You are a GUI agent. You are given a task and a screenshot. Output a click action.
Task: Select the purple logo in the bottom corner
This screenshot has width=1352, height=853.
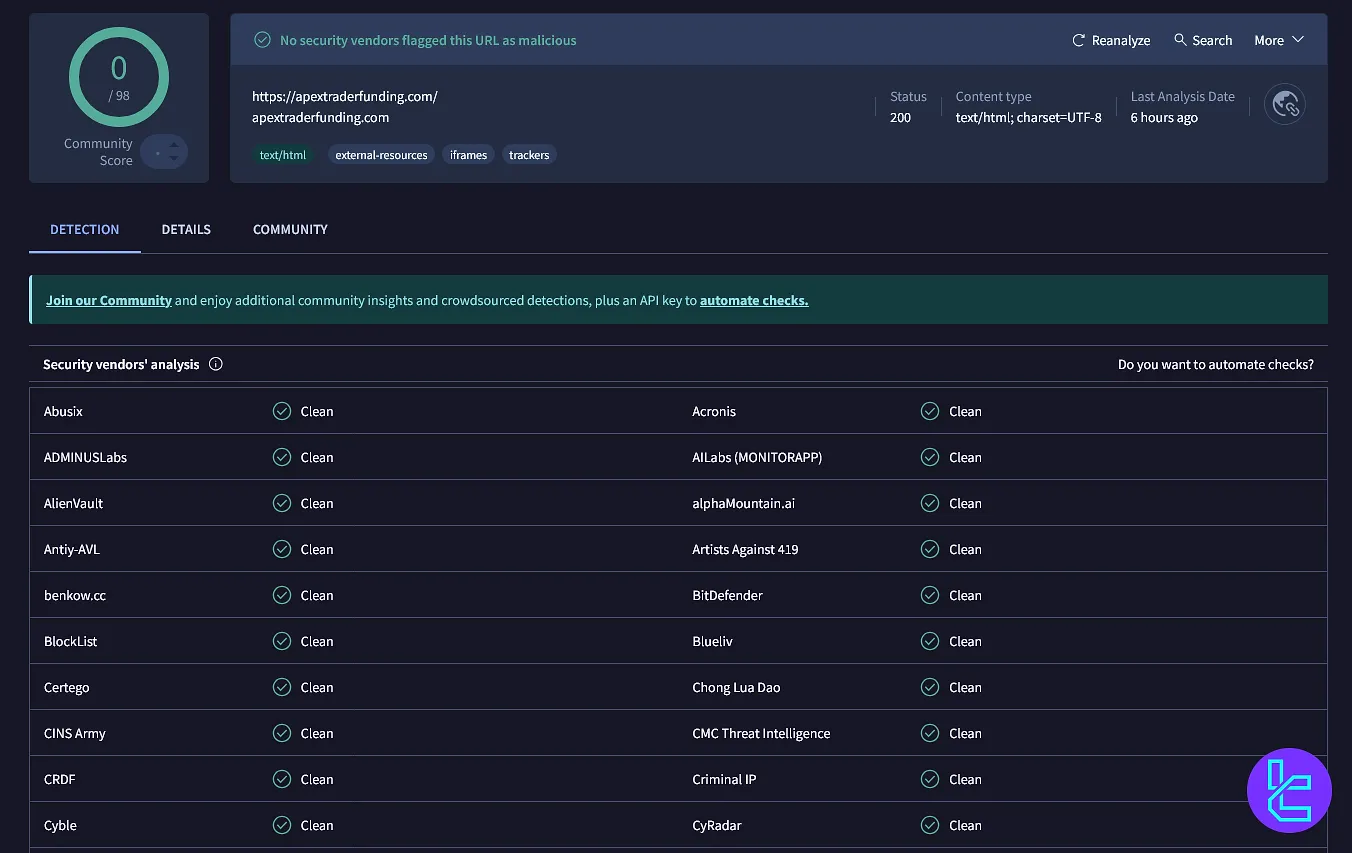point(1289,790)
